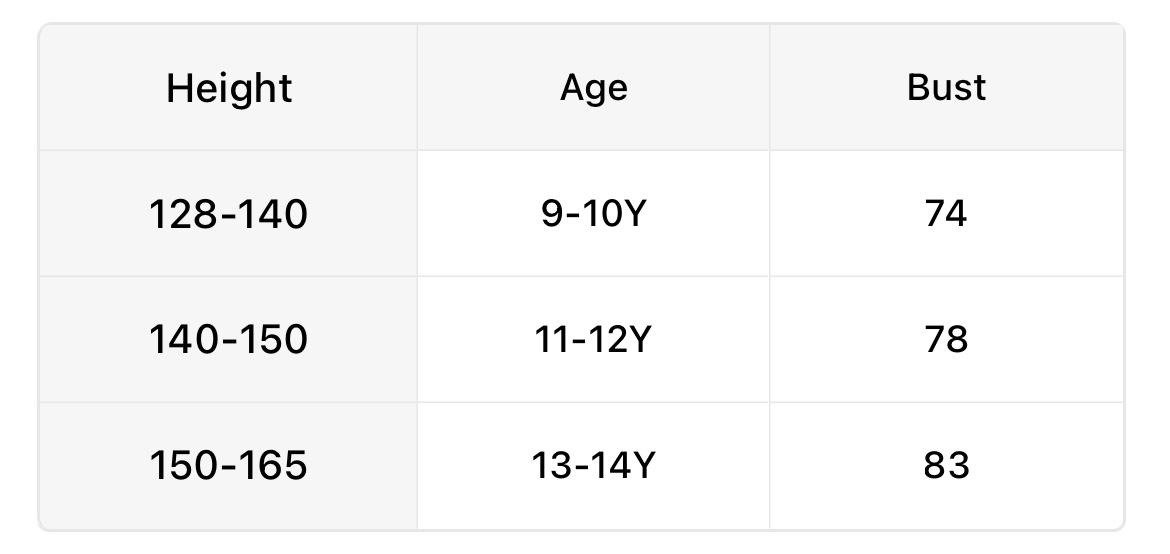This screenshot has width=1170, height=554.
Task: Select the bust value 78
Action: click(946, 340)
